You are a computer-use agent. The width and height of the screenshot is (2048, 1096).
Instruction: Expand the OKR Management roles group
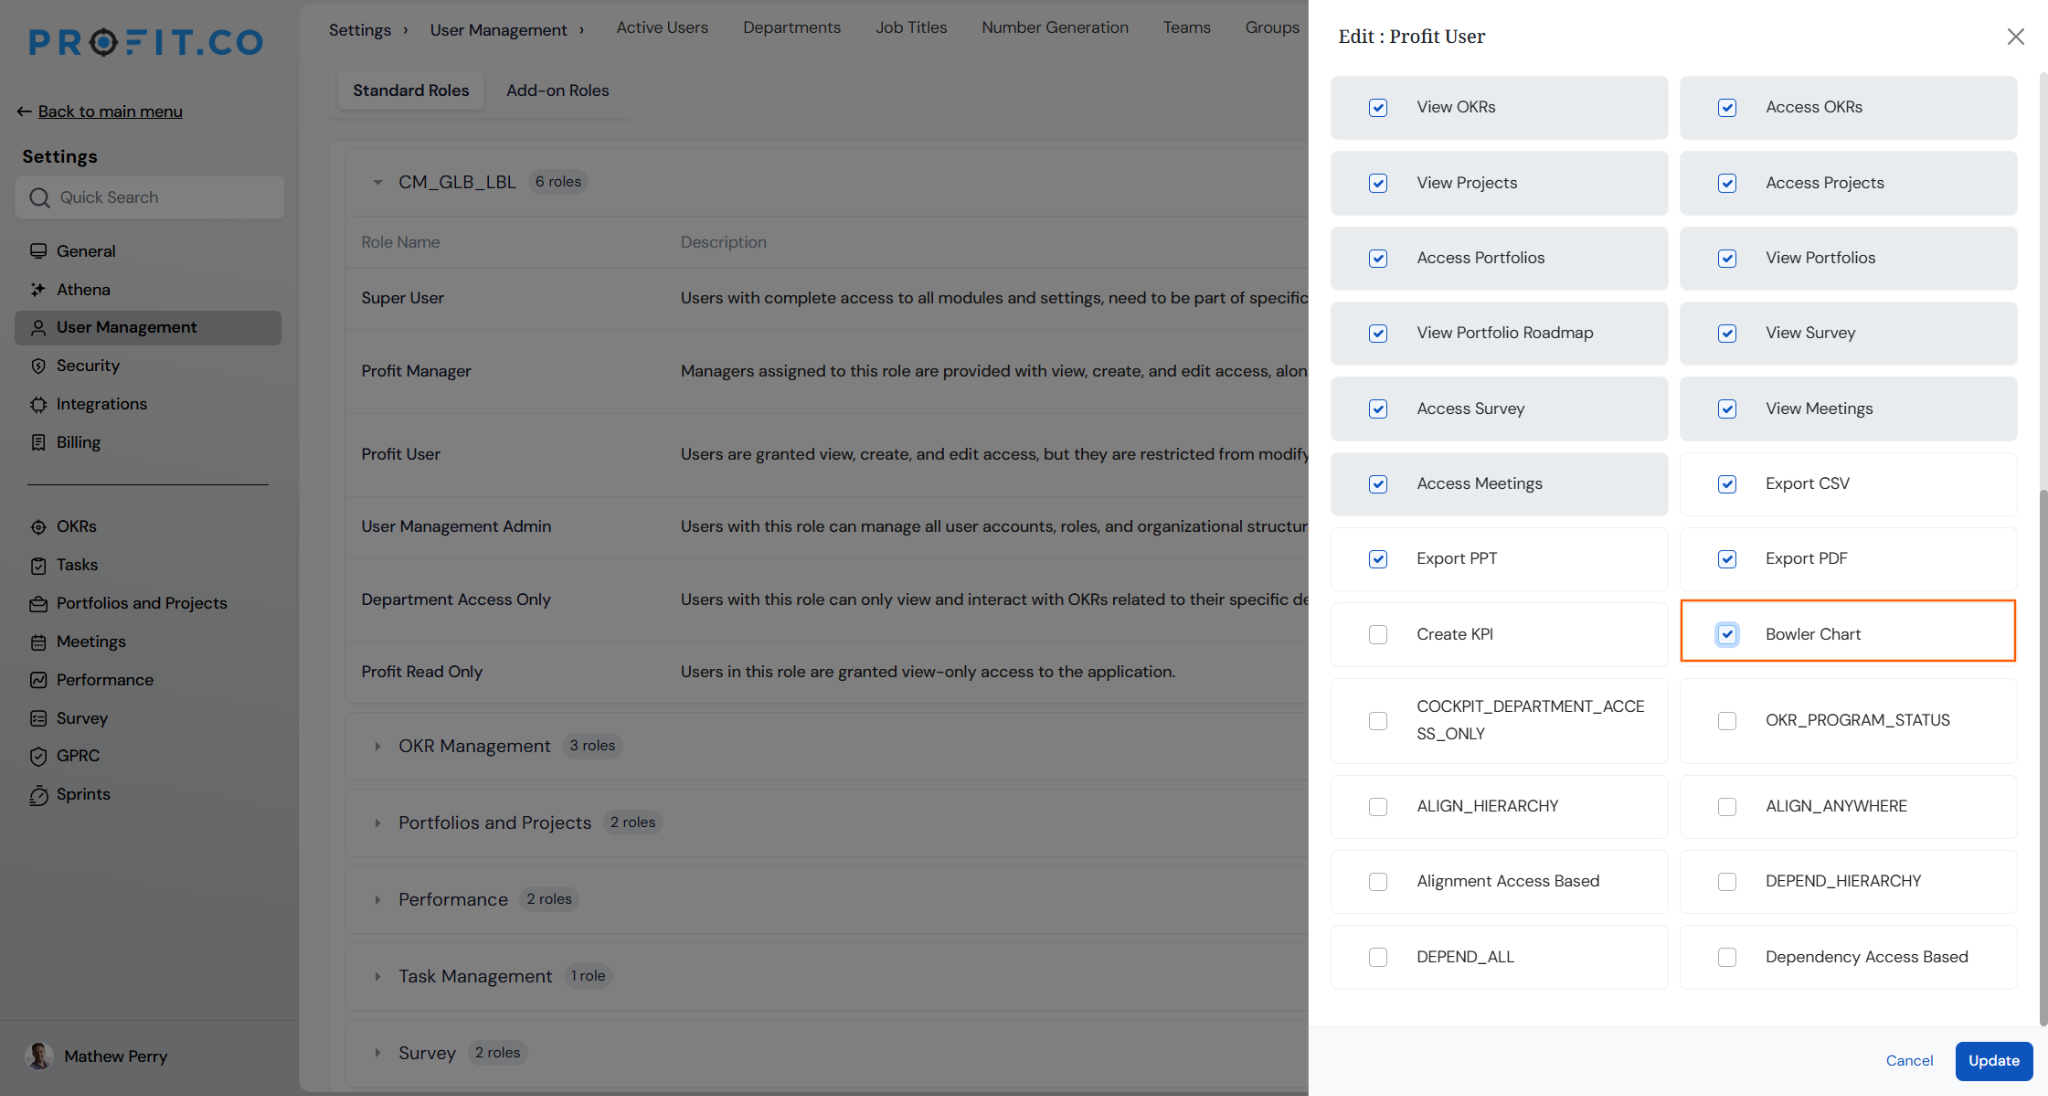pos(377,746)
